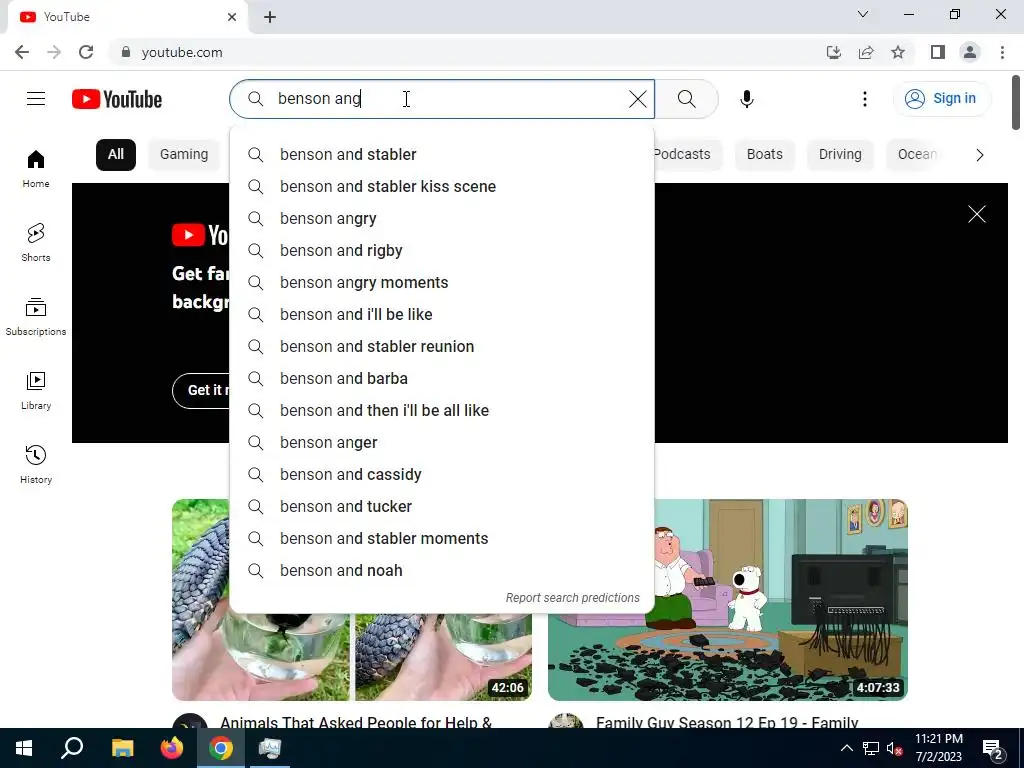
Task: Click Report search predictions link
Action: coord(573,598)
